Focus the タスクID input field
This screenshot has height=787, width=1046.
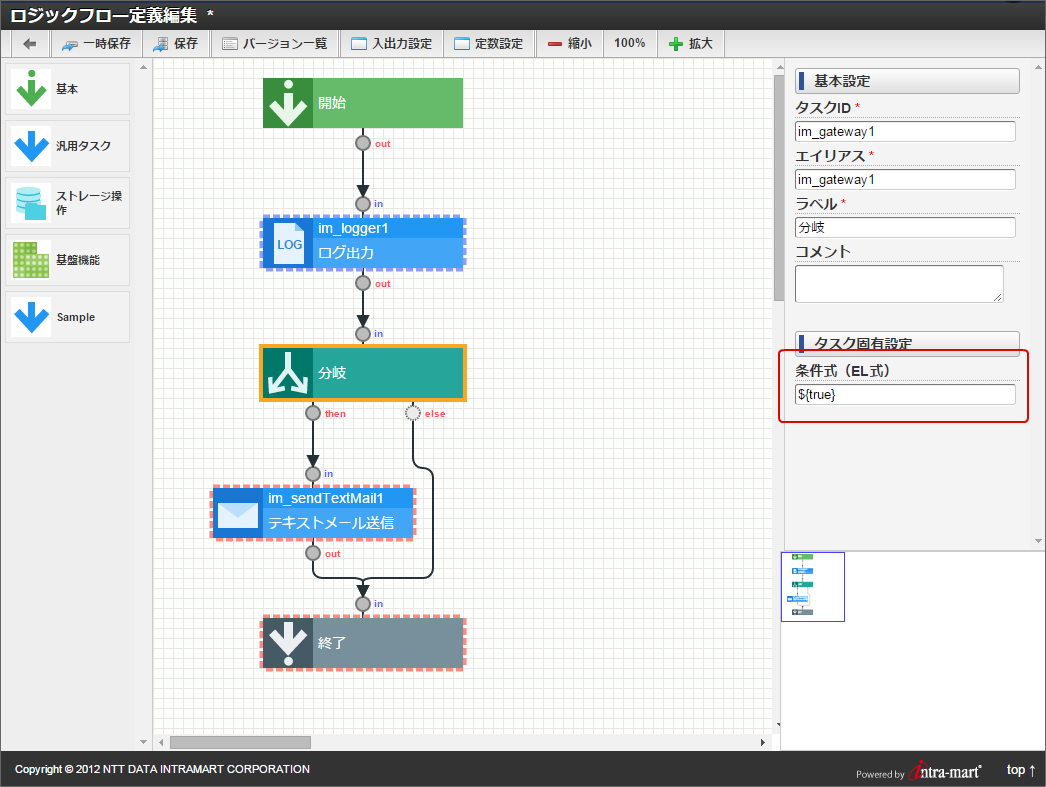point(905,131)
